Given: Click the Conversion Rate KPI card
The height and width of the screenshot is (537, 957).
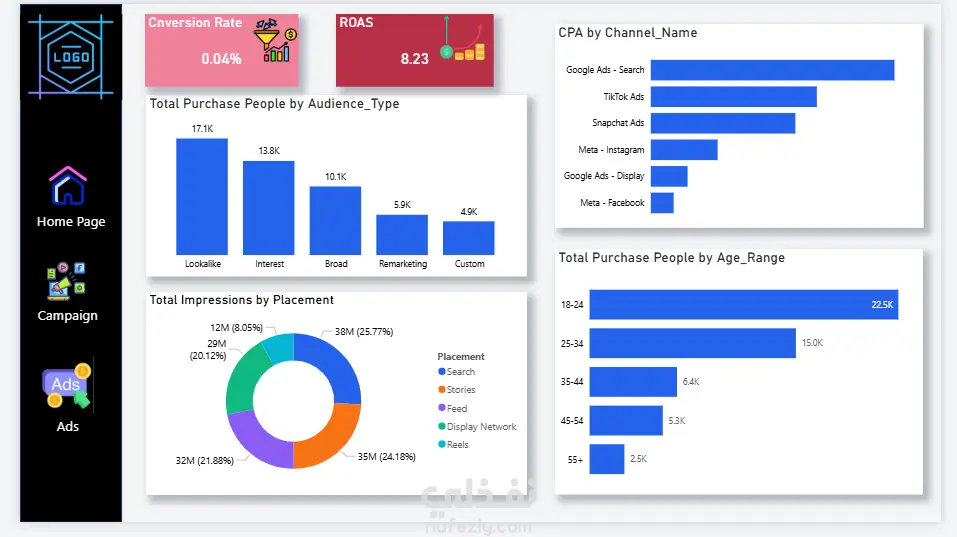Looking at the screenshot, I should [222, 50].
